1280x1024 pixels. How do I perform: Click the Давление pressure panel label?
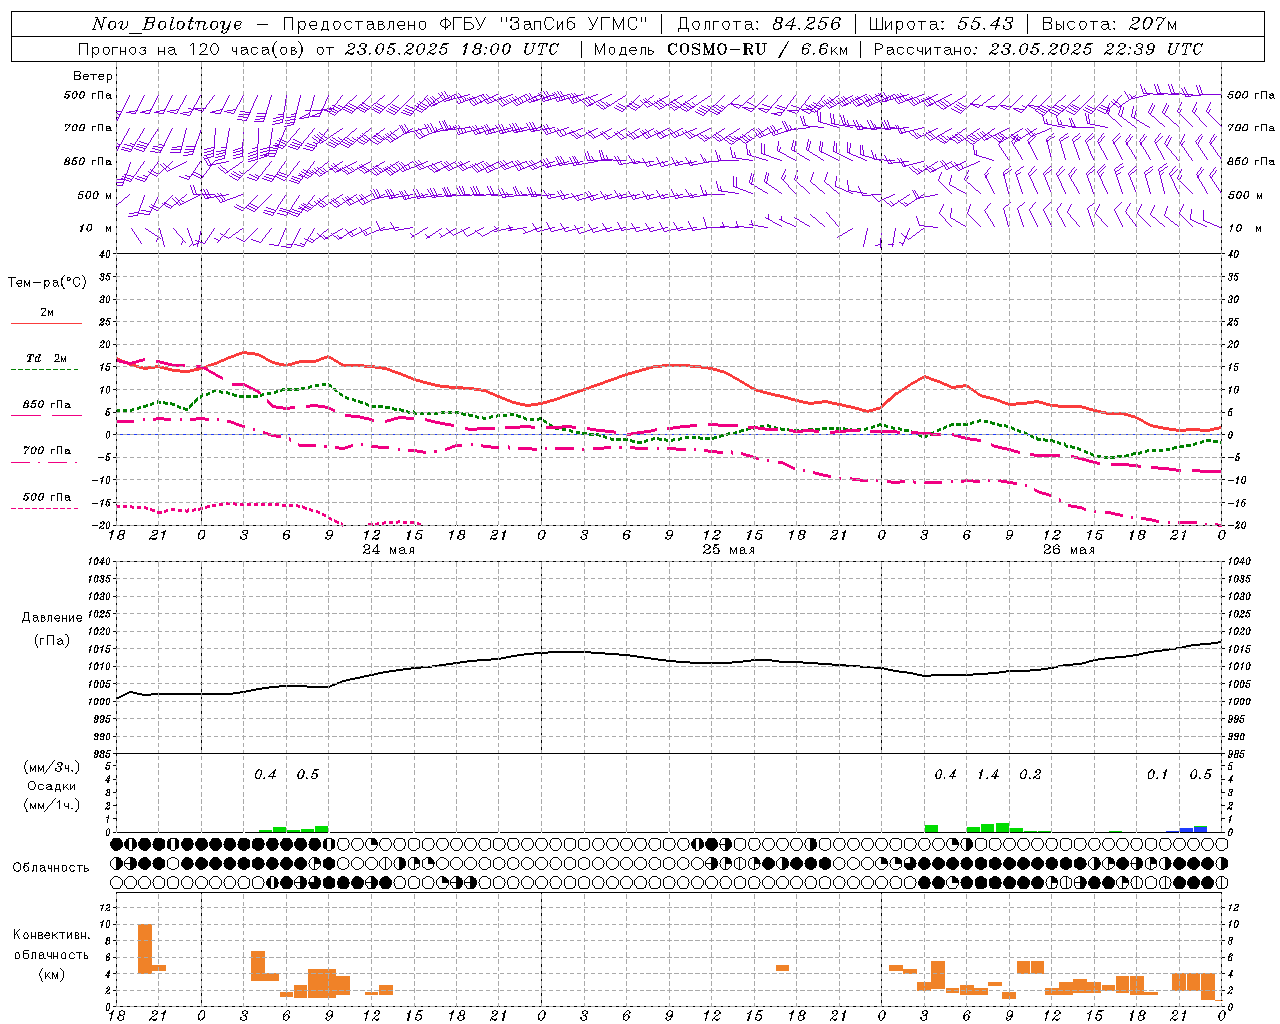click(52, 618)
